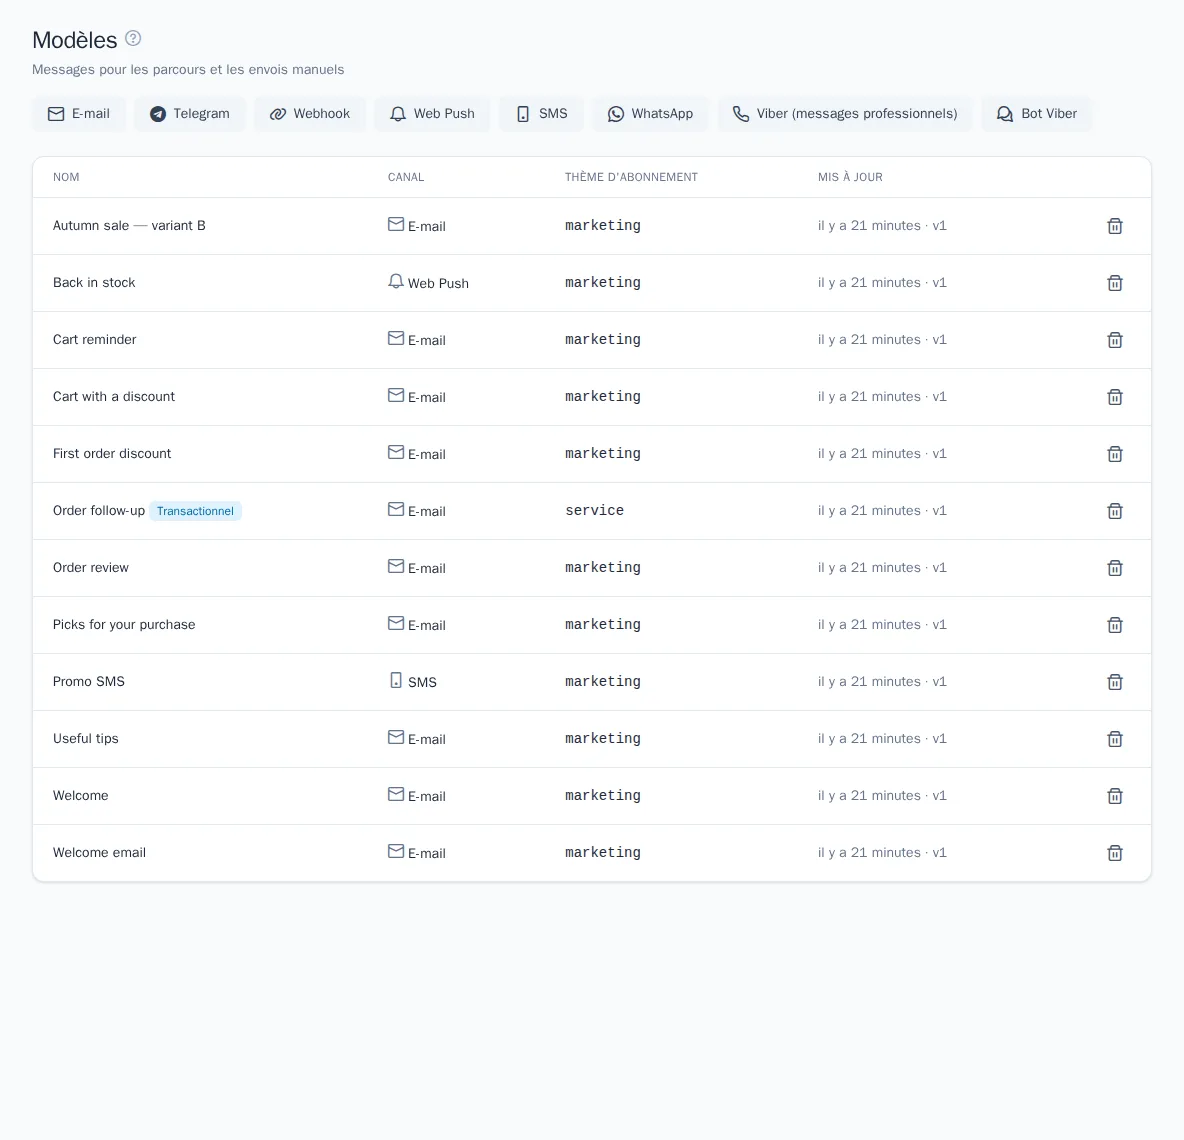Delete the Promo SMS template
Viewport: 1184px width, 1140px height.
click(x=1115, y=682)
